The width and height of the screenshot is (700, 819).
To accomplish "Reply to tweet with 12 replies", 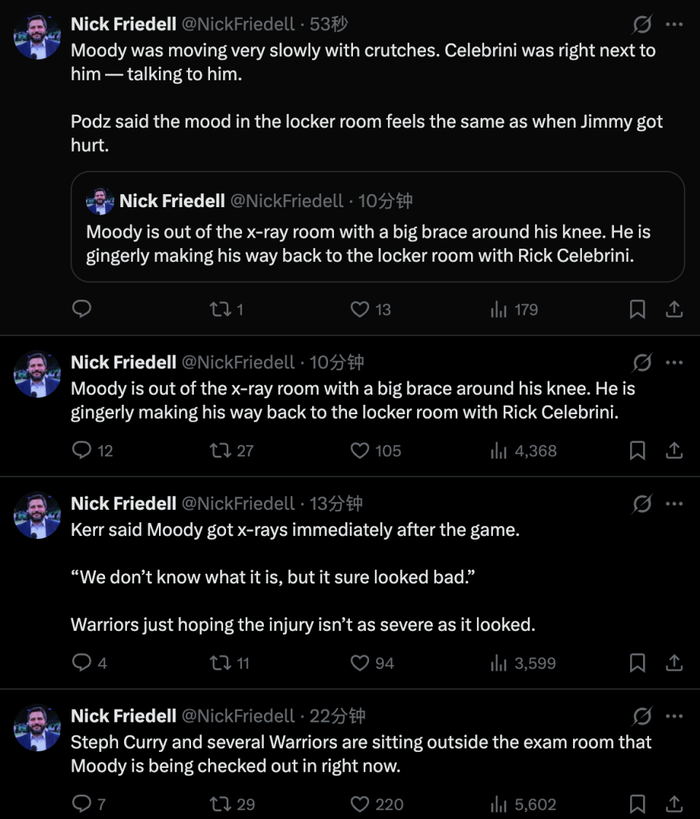I will pyautogui.click(x=83, y=451).
